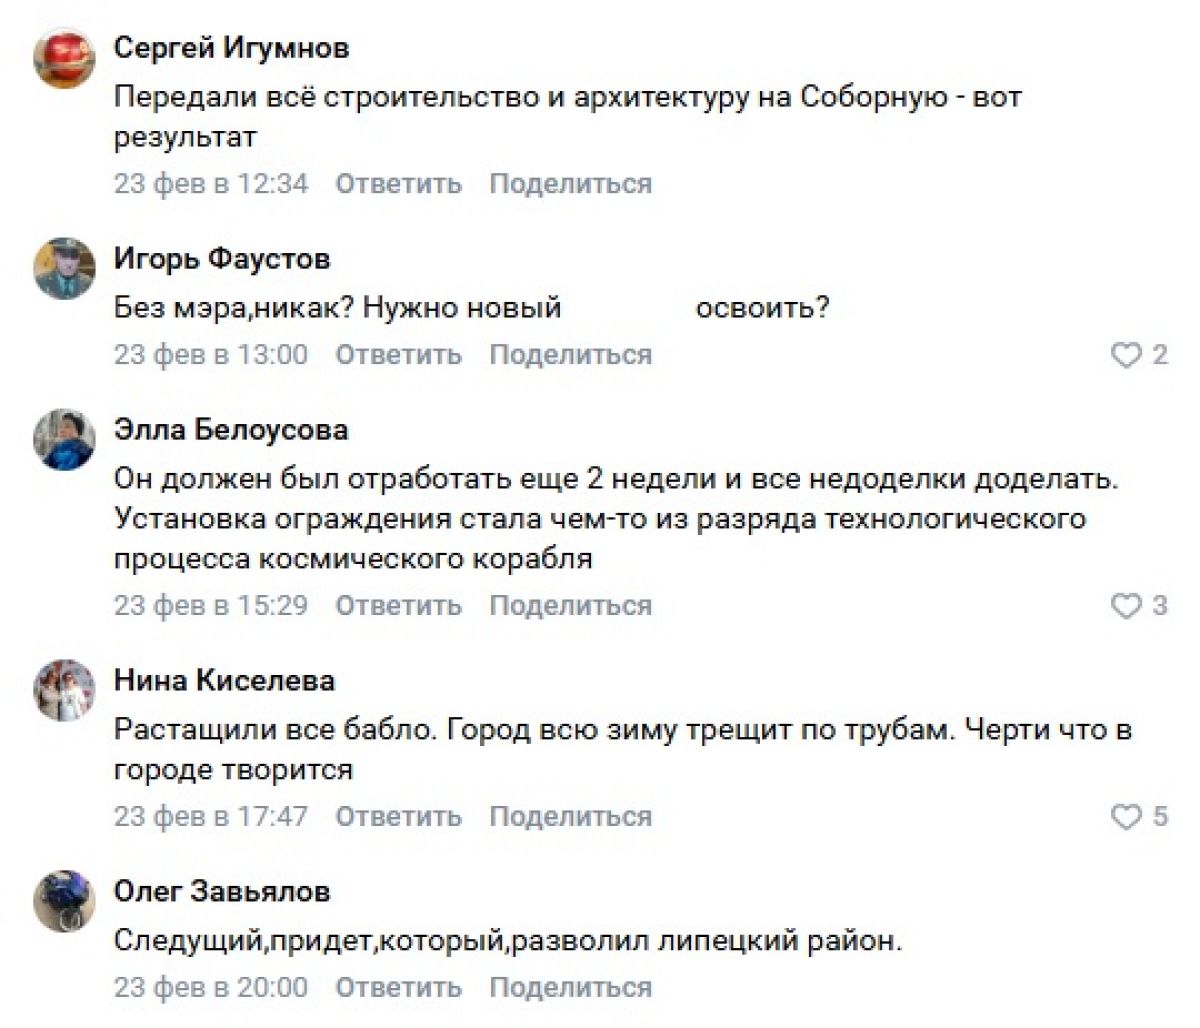Share the comment posted at 15:29
Viewport: 1200px width, 1028px height.
pos(570,606)
